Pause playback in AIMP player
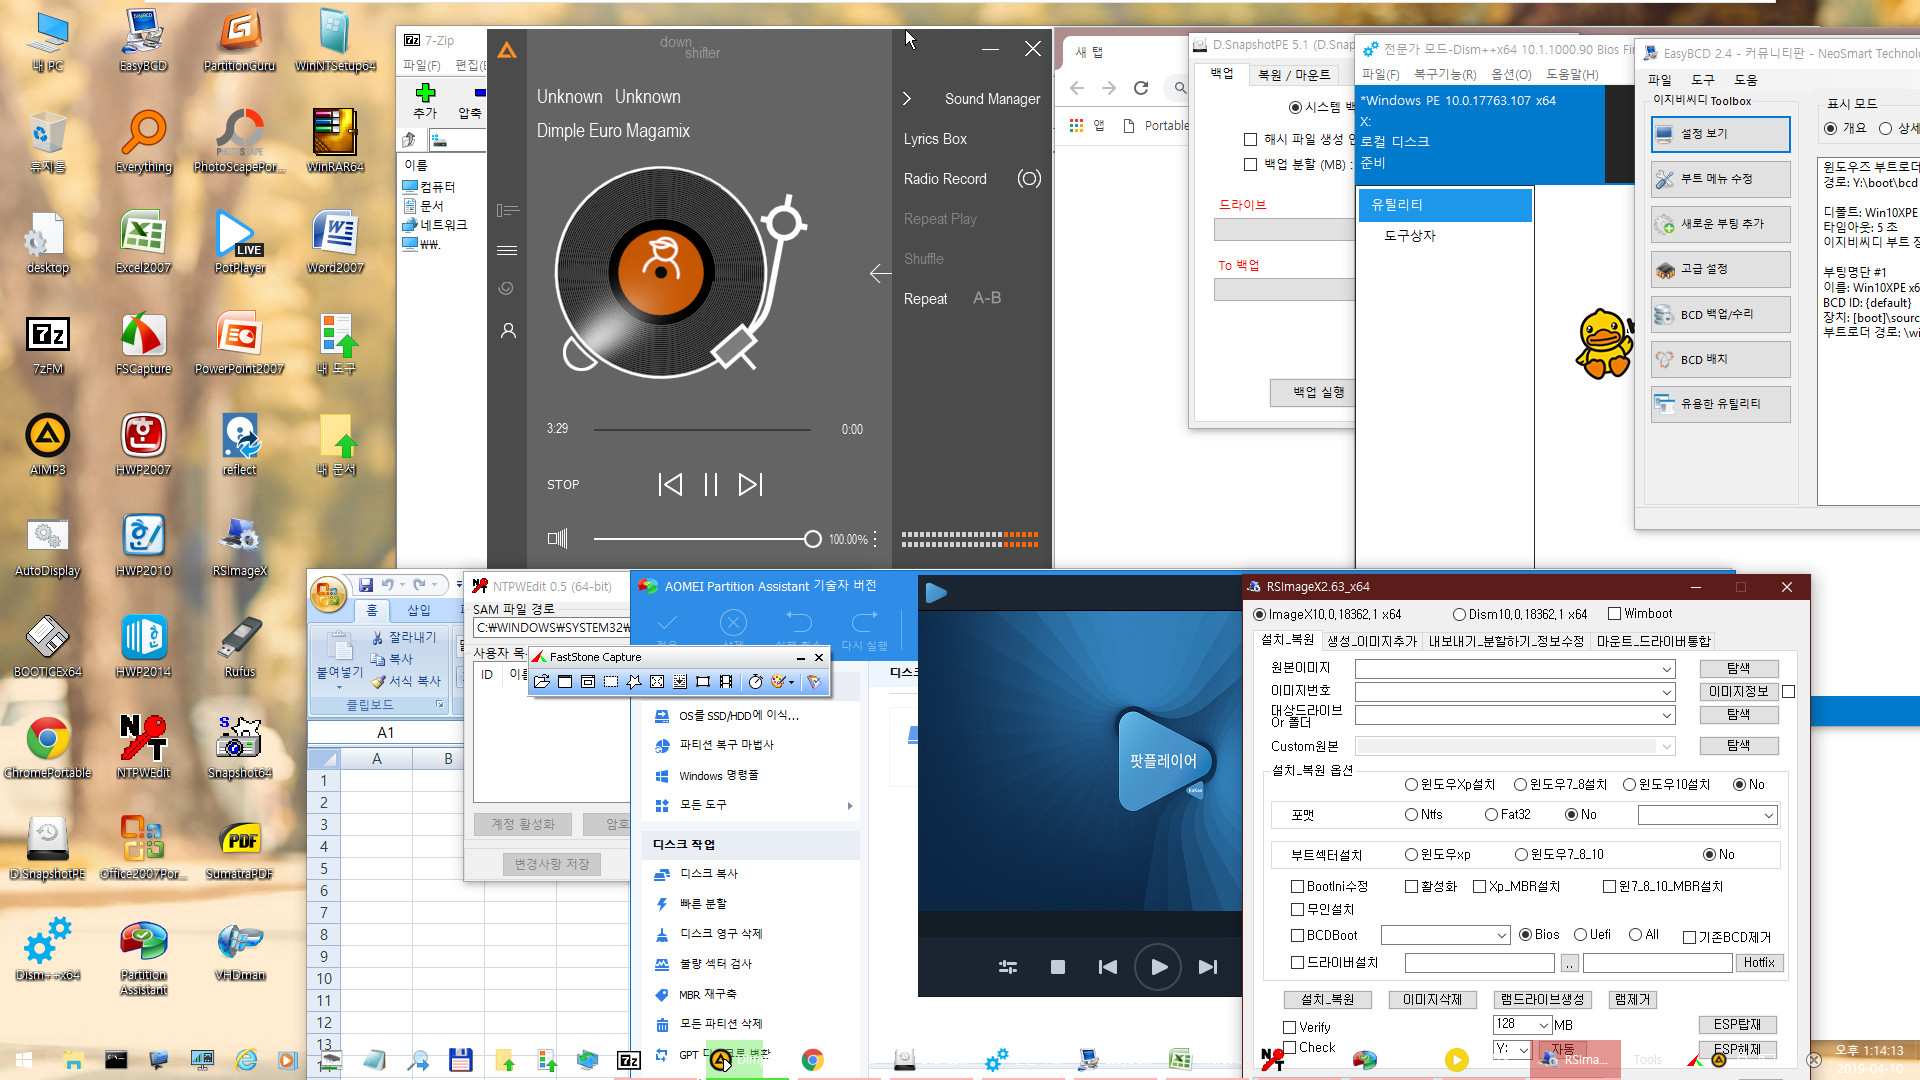1920x1080 pixels. click(711, 485)
